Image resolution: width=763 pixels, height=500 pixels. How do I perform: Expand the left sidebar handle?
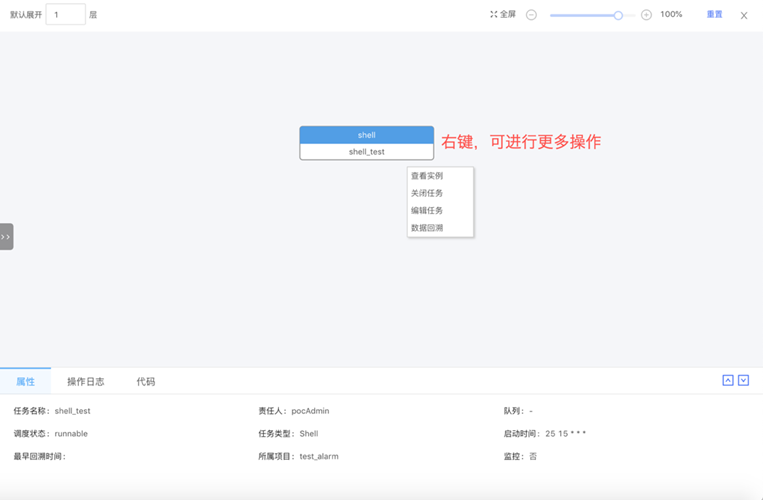coord(6,237)
